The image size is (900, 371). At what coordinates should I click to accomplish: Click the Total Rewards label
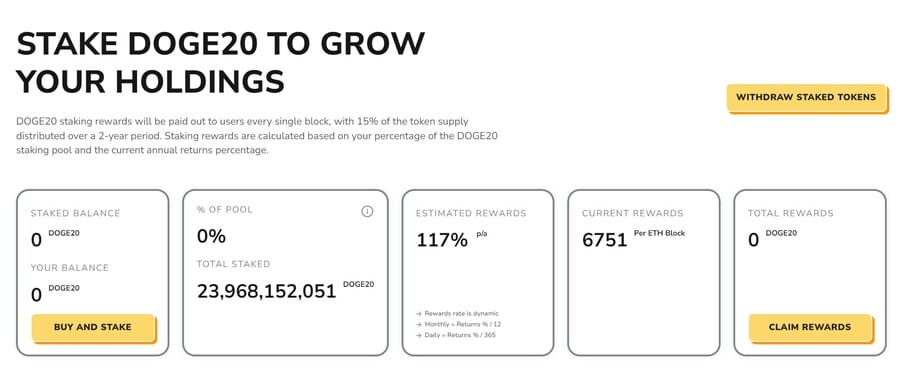(790, 213)
